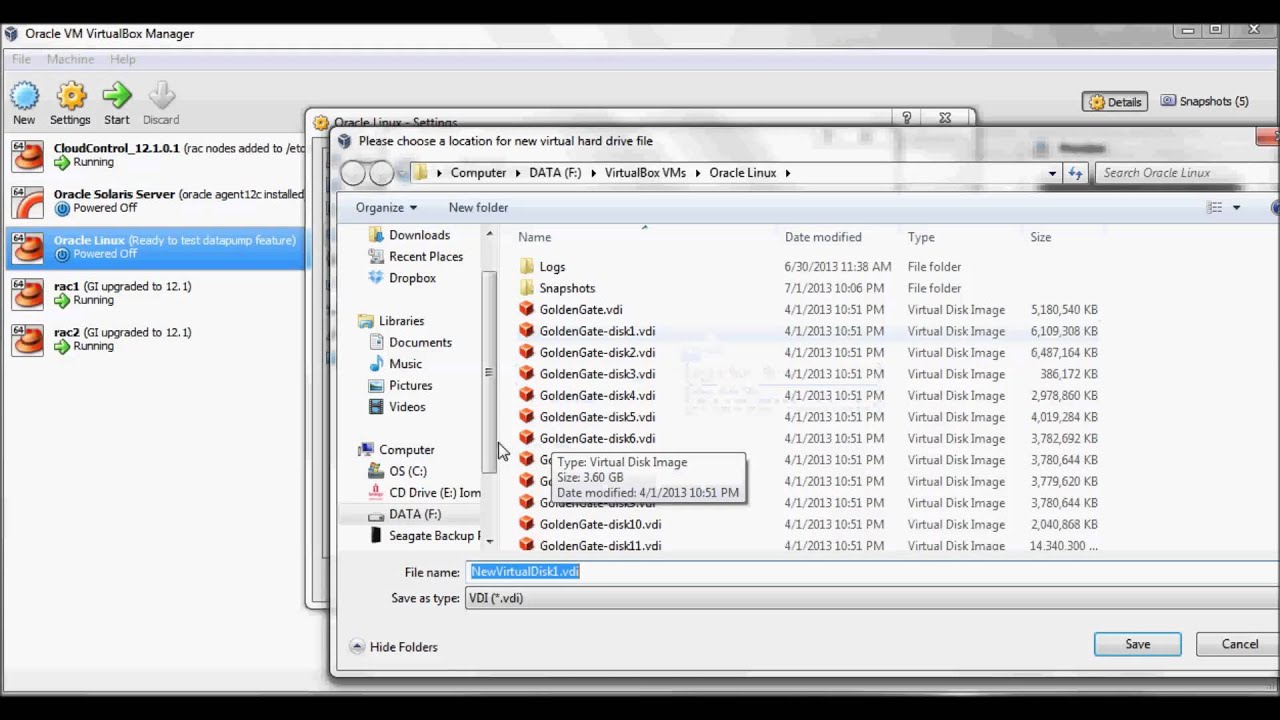Click the New folder button
Viewport: 1280px width, 720px height.
tap(478, 208)
